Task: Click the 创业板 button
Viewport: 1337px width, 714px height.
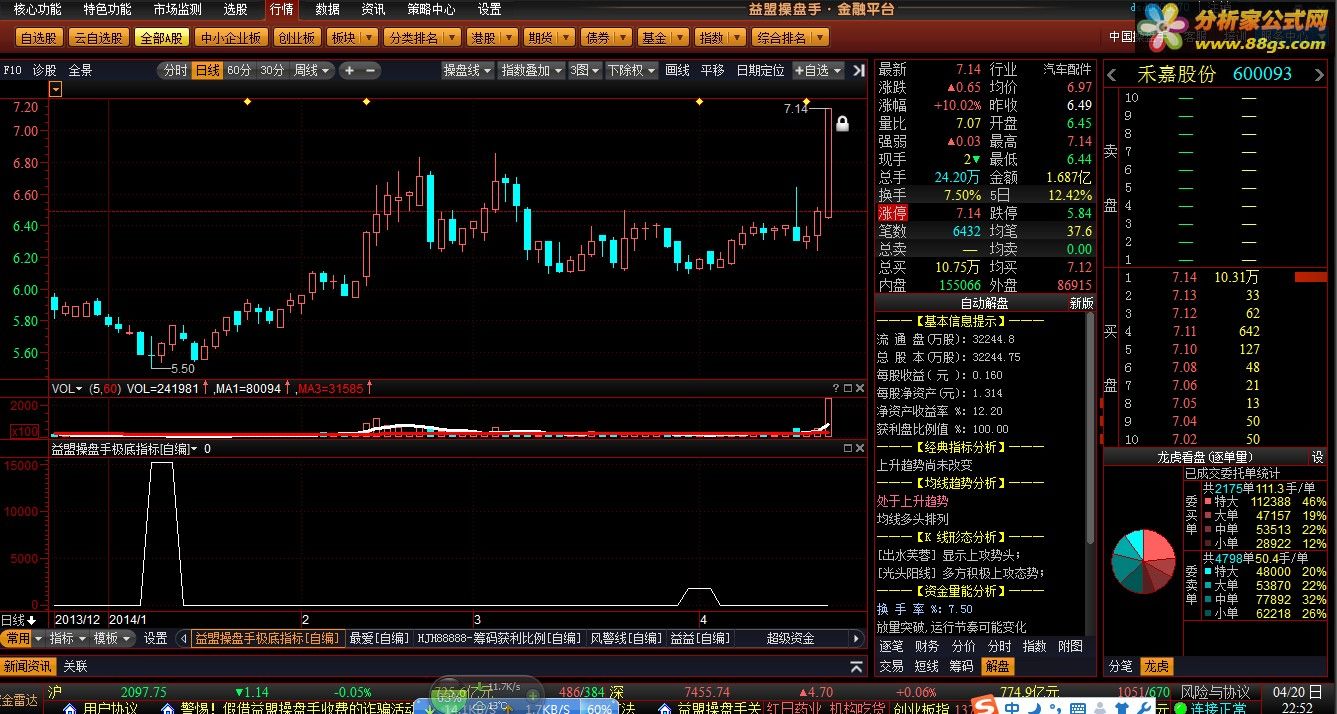Action: (296, 38)
